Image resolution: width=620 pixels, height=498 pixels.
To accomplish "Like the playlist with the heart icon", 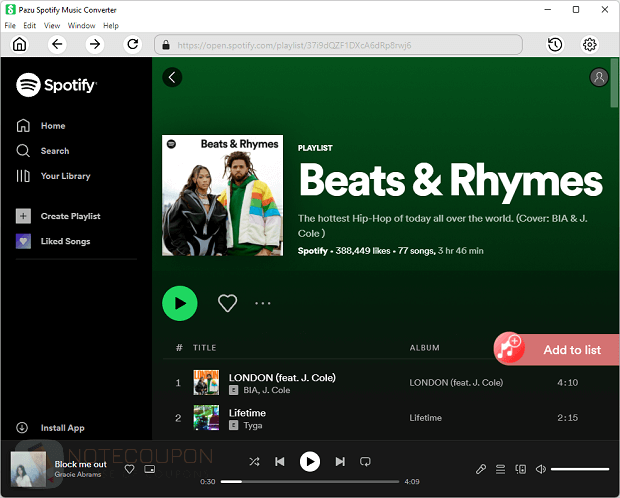I will (228, 303).
